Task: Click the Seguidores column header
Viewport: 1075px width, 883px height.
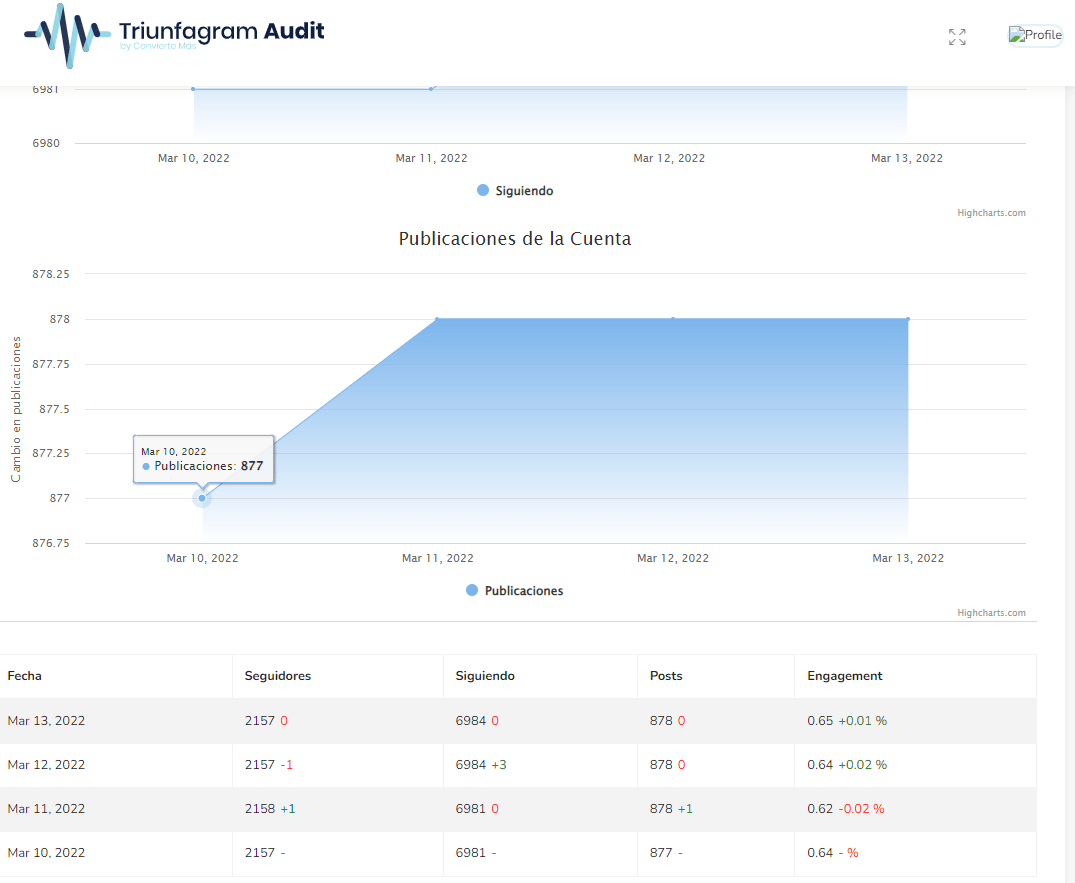Action: point(278,676)
